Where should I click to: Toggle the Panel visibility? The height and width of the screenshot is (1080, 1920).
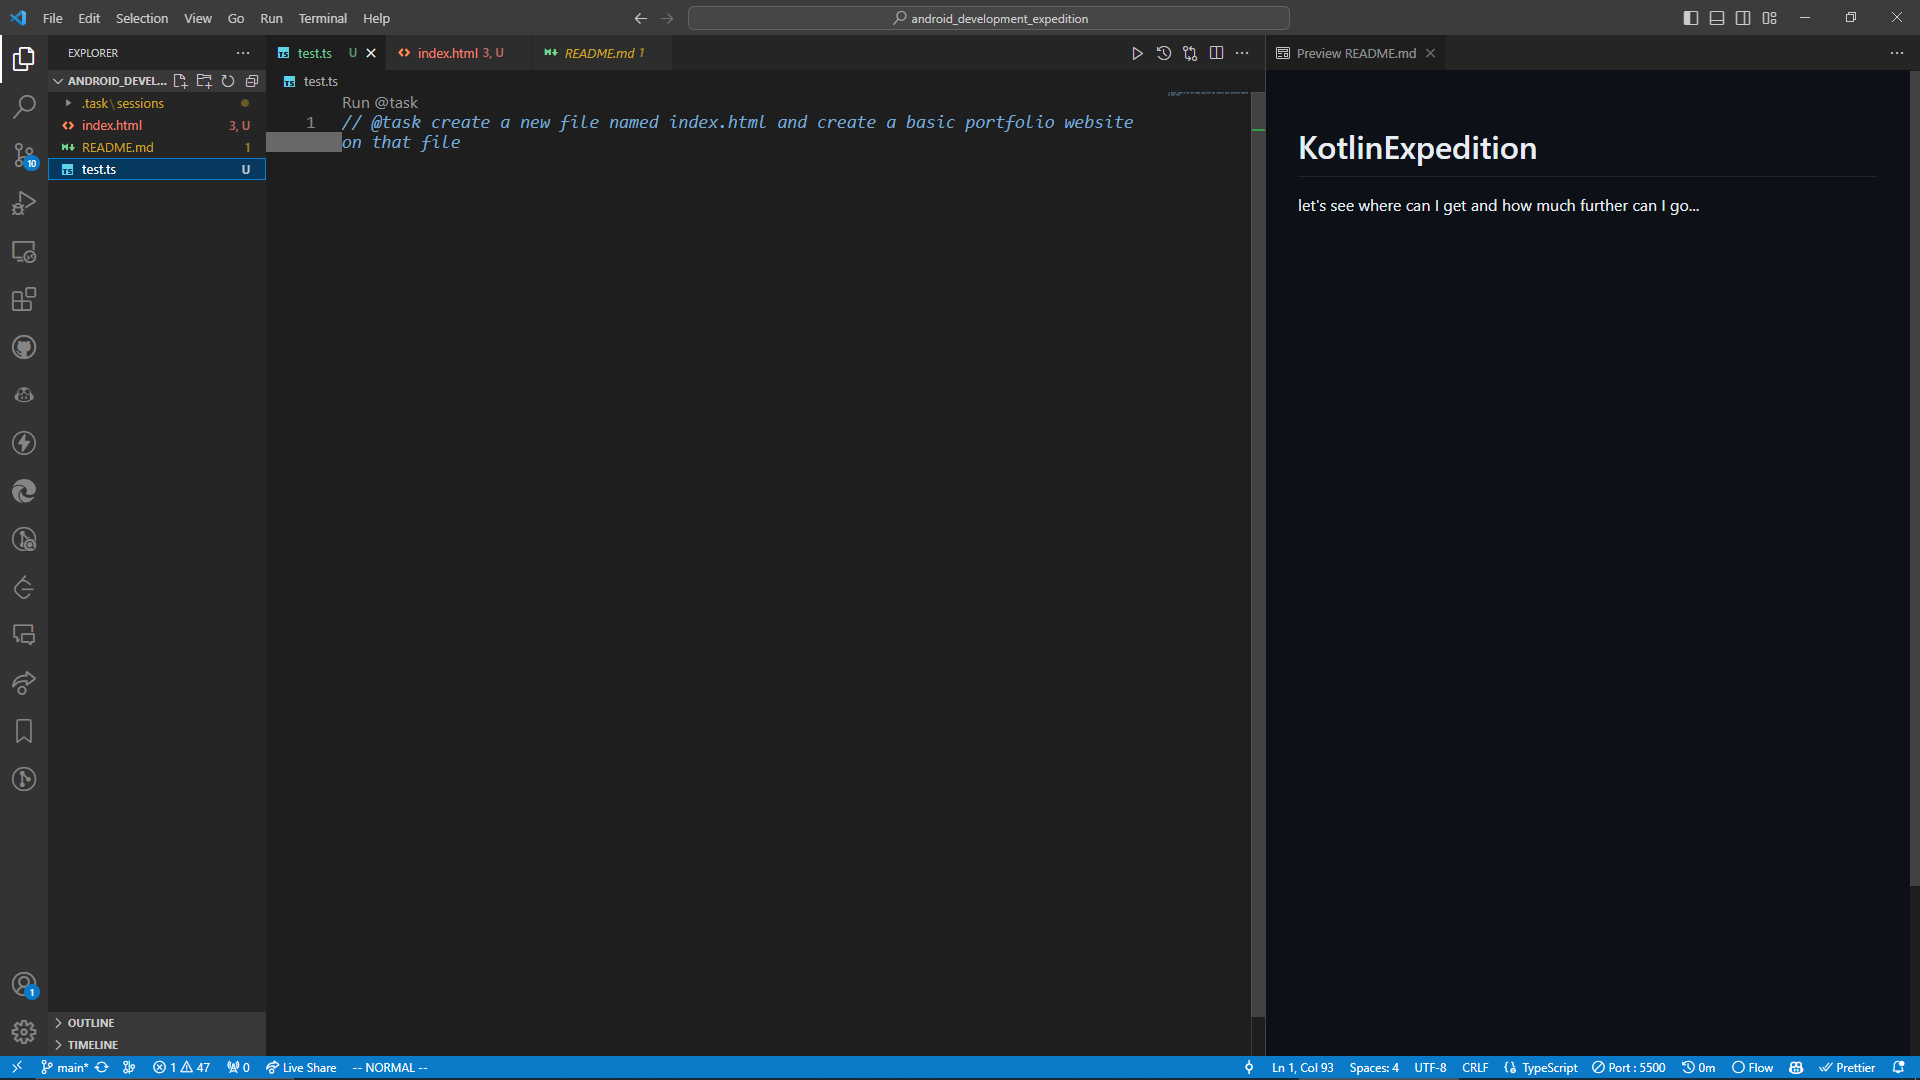1716,17
